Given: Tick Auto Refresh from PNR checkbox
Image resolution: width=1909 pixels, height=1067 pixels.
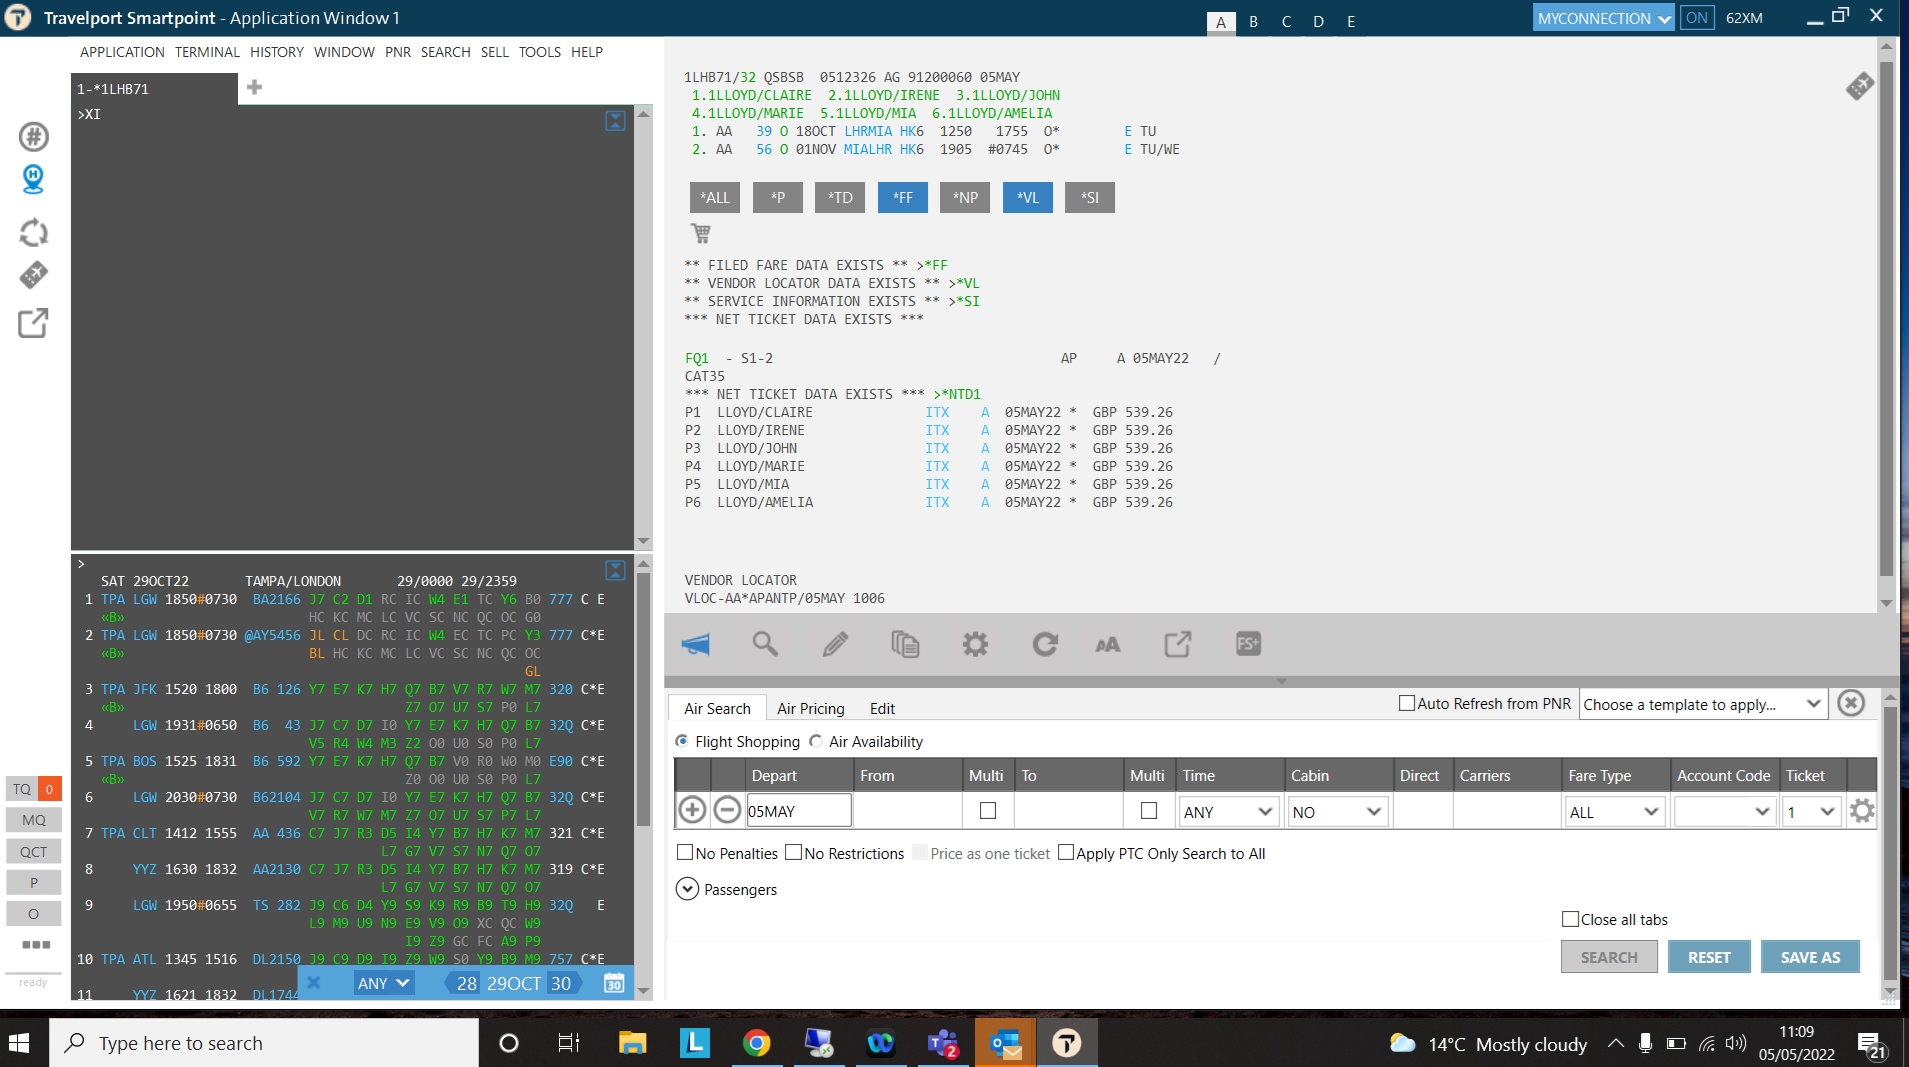Looking at the screenshot, I should pyautogui.click(x=1406, y=703).
